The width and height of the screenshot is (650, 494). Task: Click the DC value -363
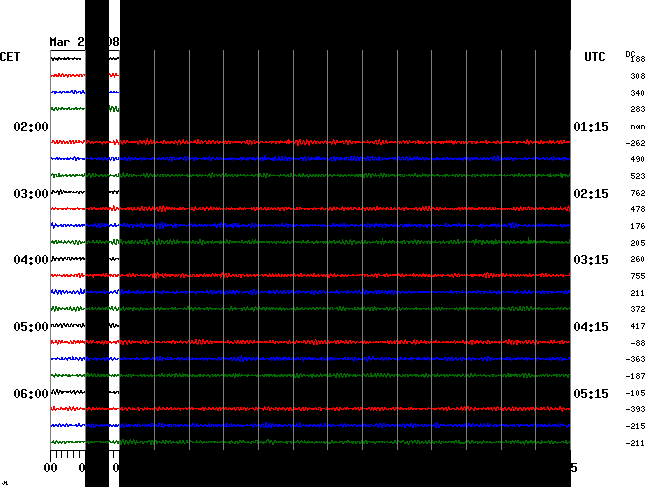pyautogui.click(x=635, y=359)
